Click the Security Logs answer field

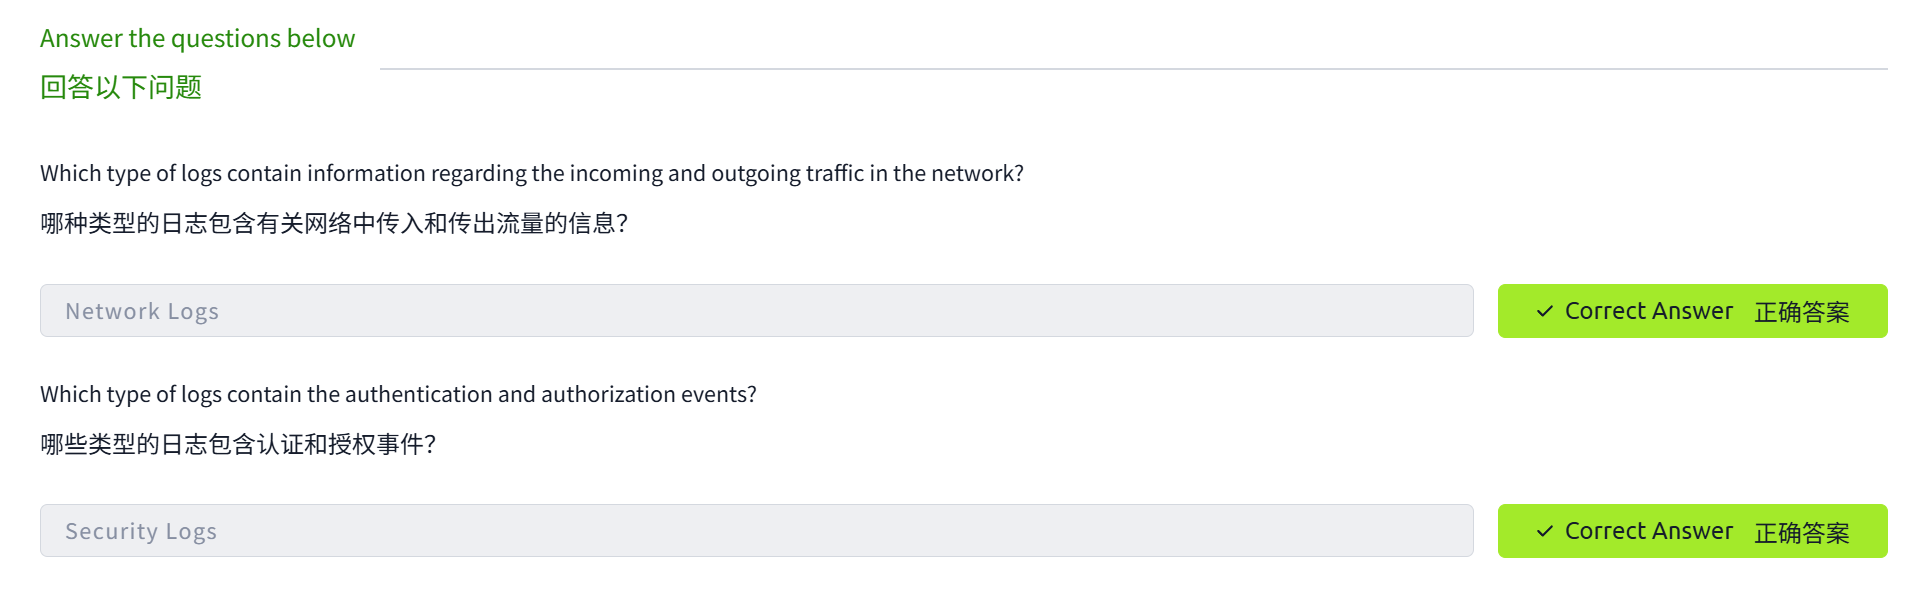click(x=756, y=531)
